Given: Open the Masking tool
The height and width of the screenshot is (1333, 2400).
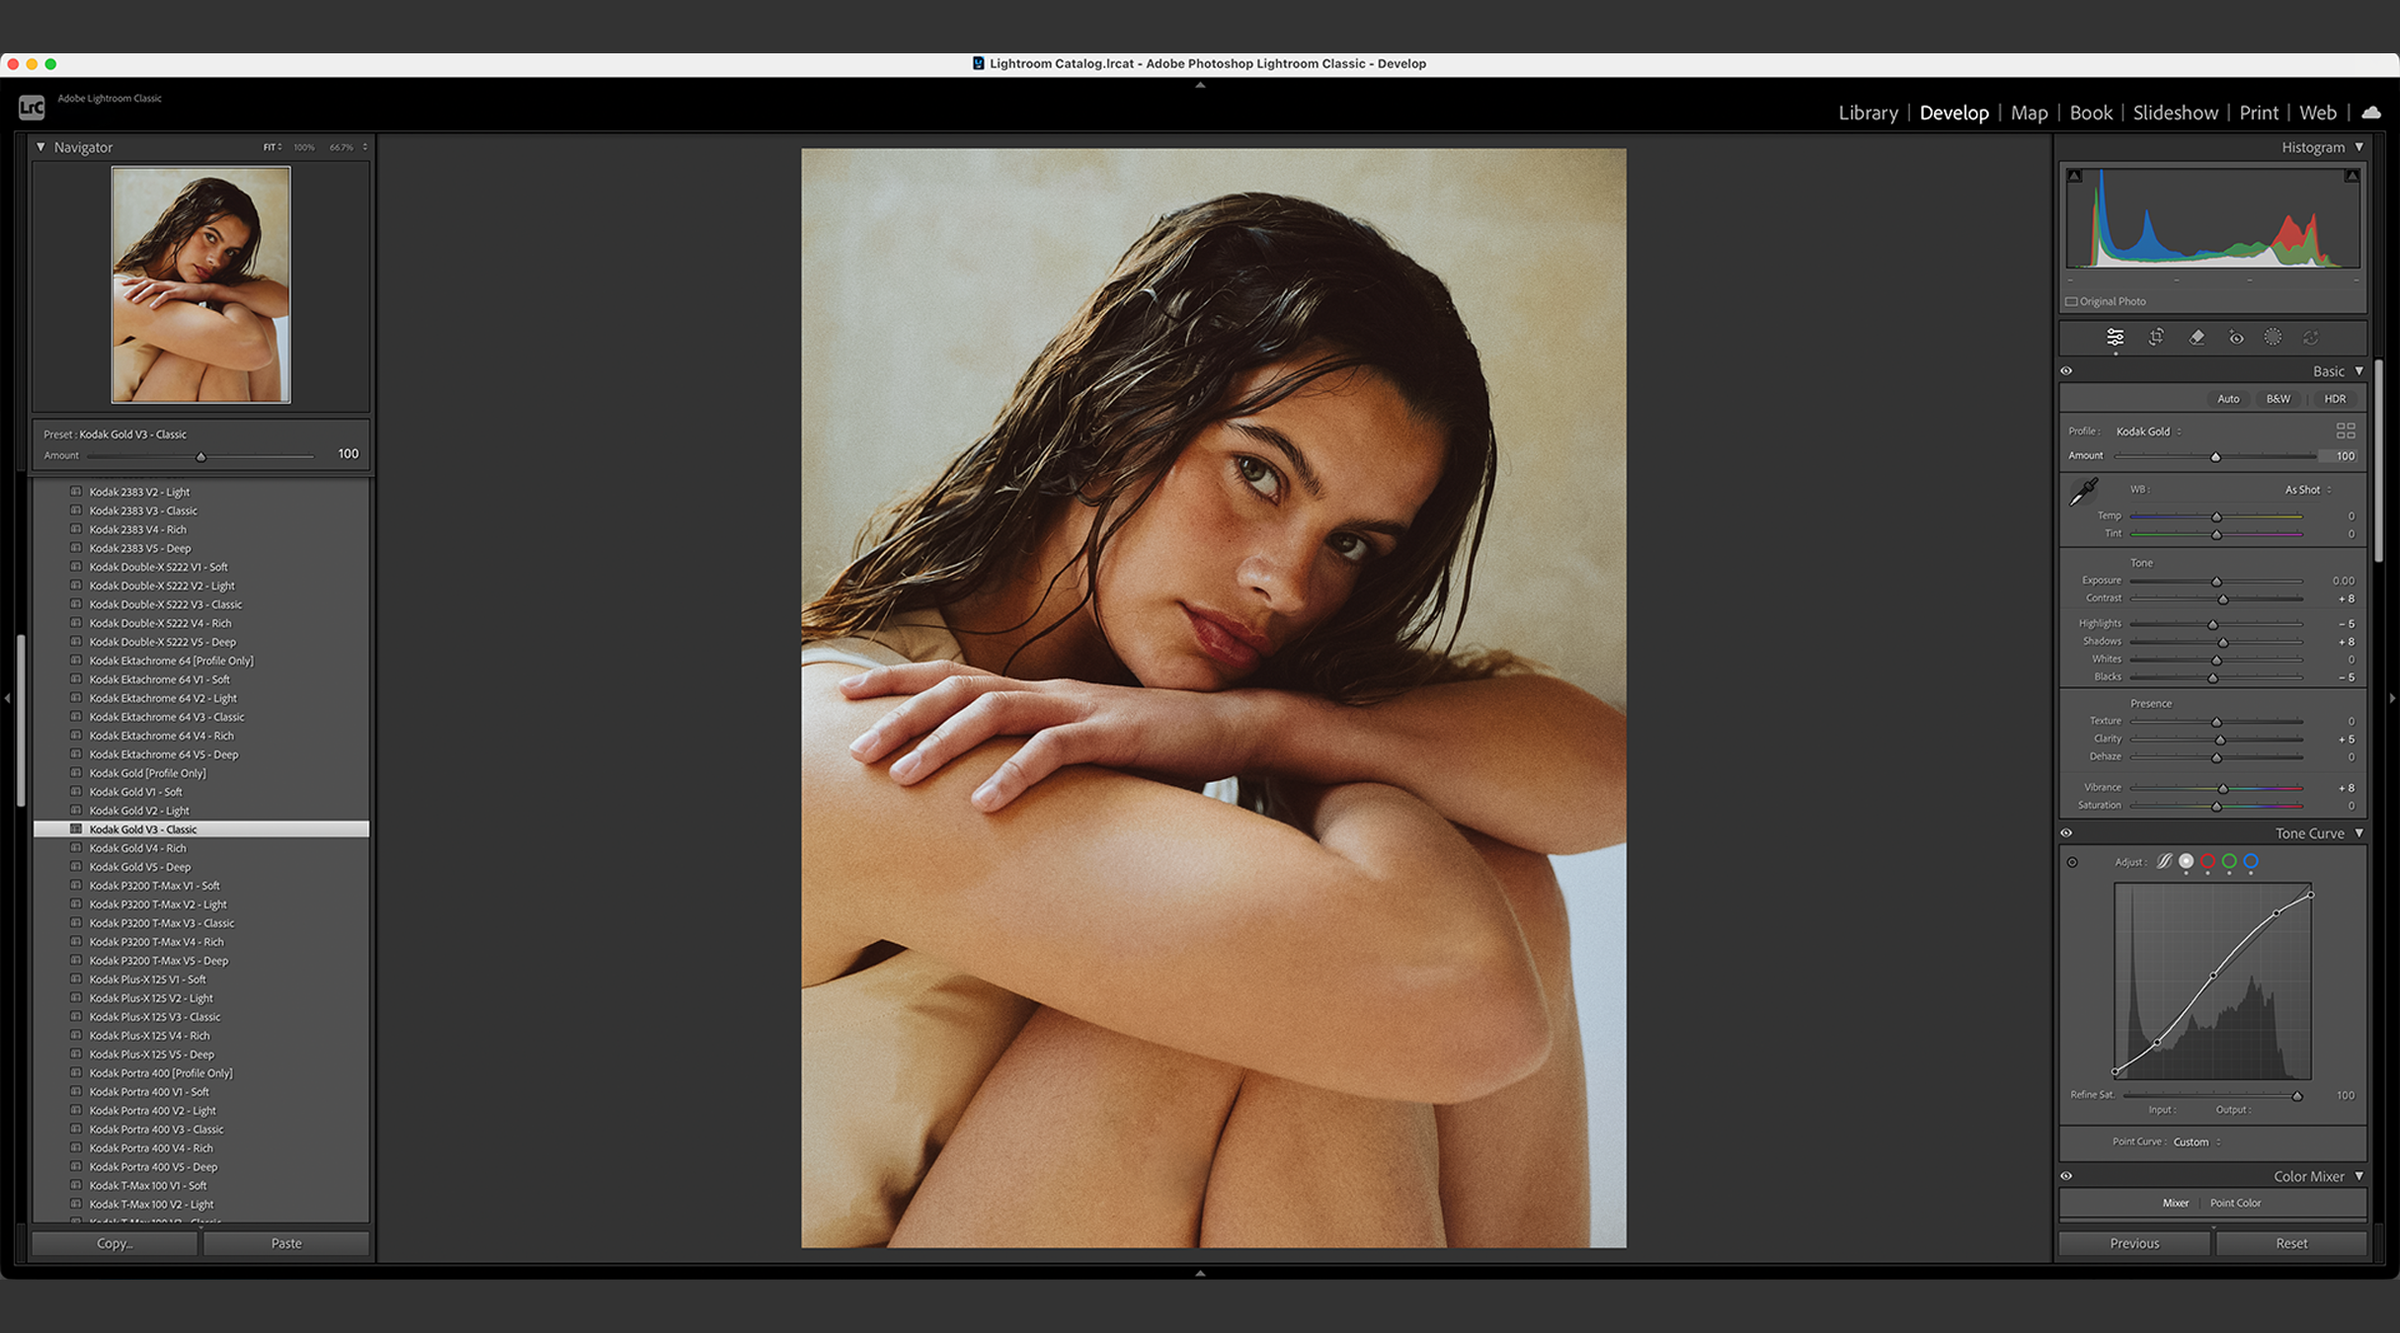Looking at the screenshot, I should pyautogui.click(x=2273, y=338).
